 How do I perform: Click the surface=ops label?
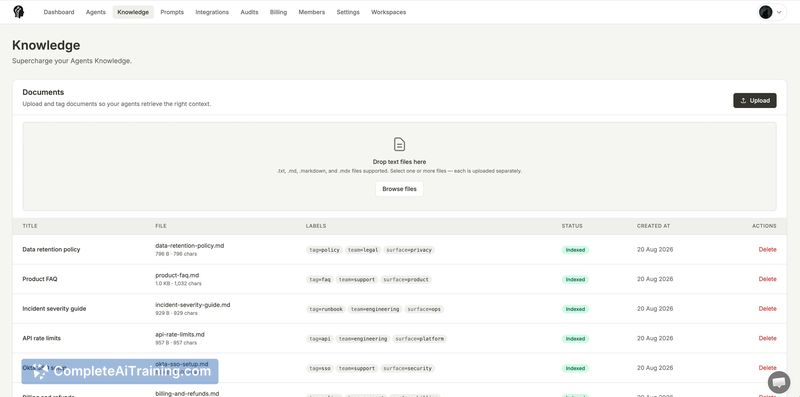pyautogui.click(x=424, y=309)
